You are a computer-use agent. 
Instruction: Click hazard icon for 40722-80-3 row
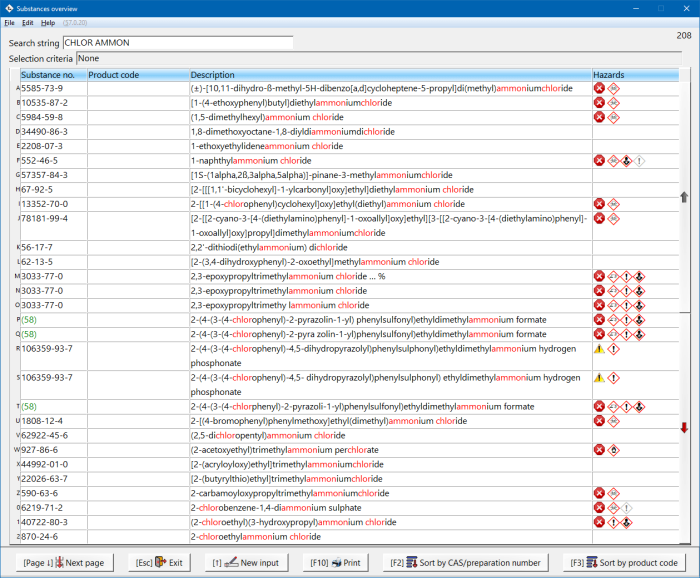click(599, 522)
